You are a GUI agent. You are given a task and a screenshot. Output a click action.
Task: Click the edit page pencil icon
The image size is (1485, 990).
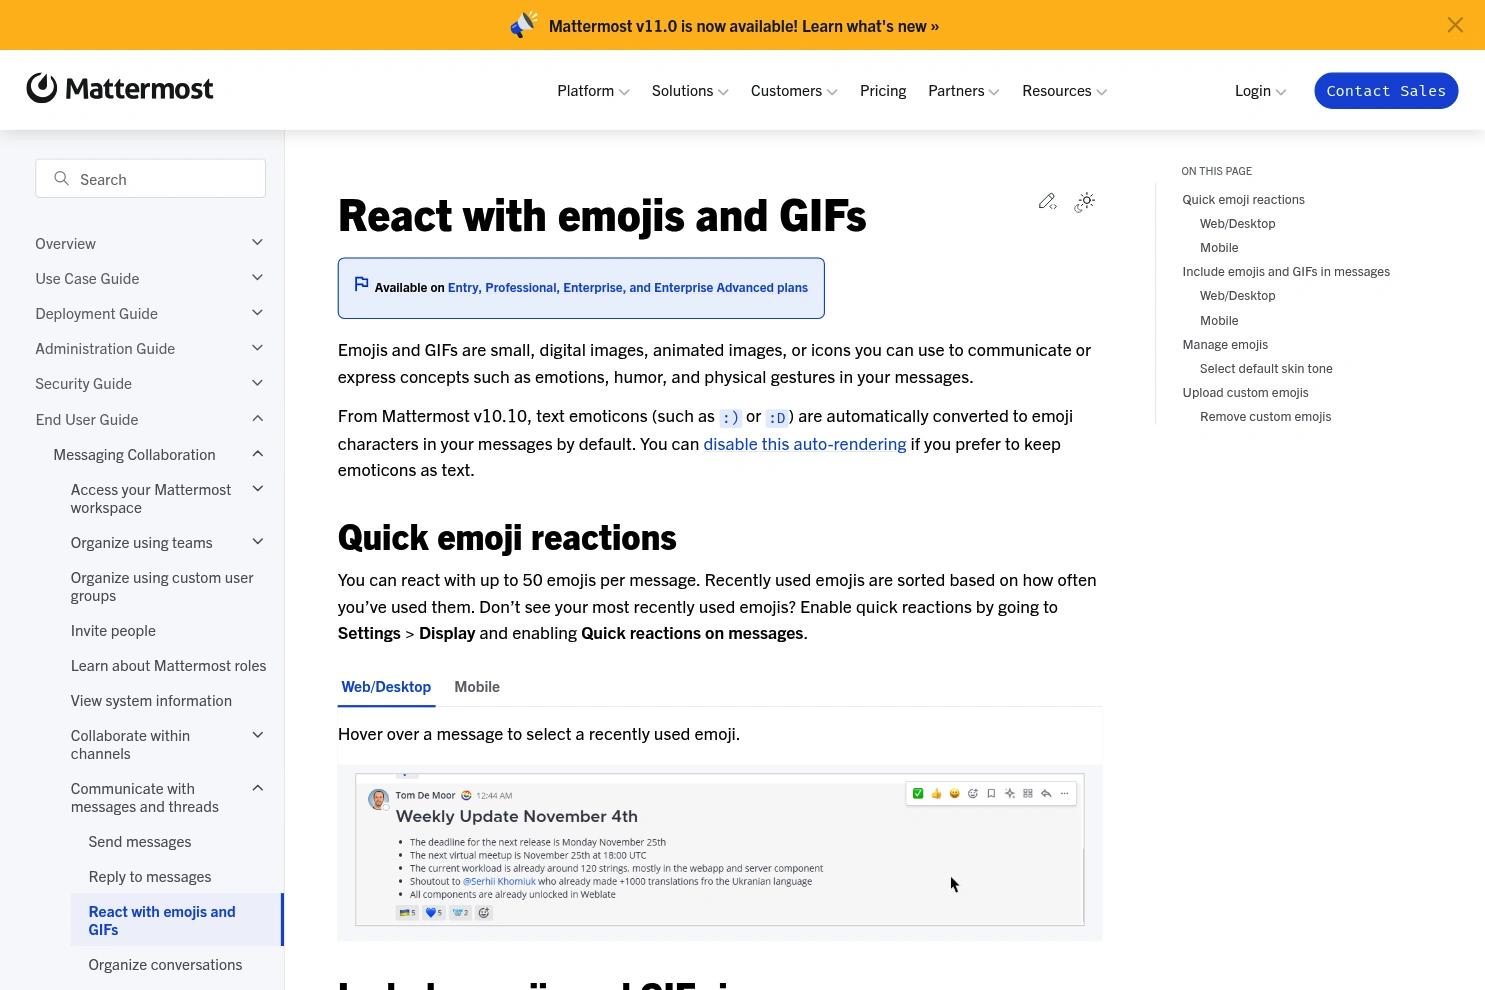1047,202
